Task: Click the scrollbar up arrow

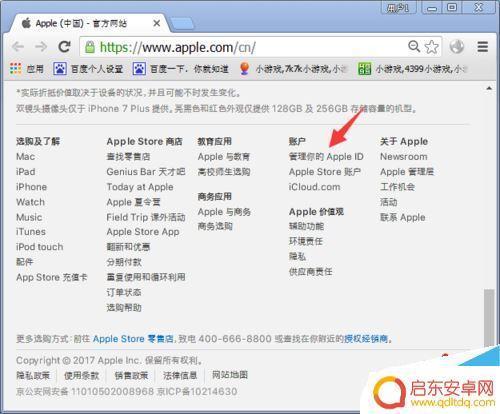Action: (489, 88)
